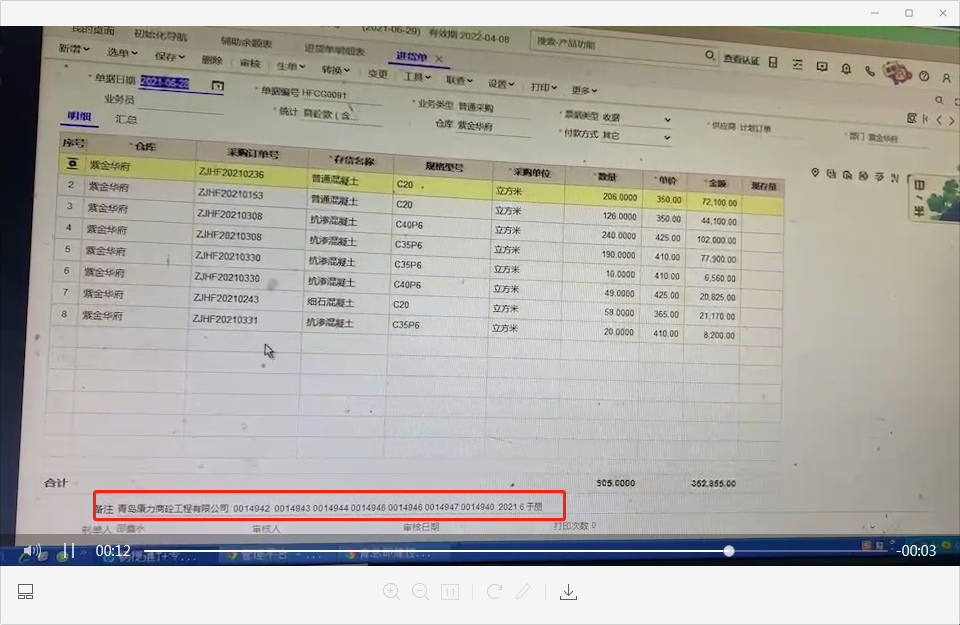The height and width of the screenshot is (625, 960).
Task: Expand the 转换 dropdown
Action: click(336, 70)
